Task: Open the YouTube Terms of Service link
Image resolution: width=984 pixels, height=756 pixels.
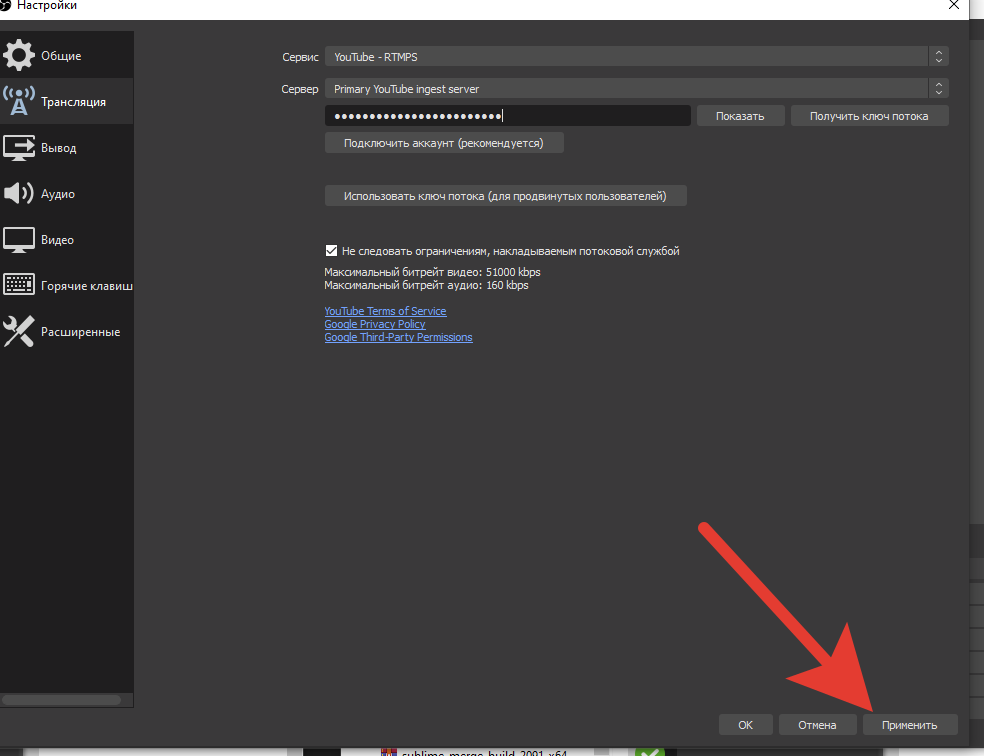Action: click(x=385, y=311)
